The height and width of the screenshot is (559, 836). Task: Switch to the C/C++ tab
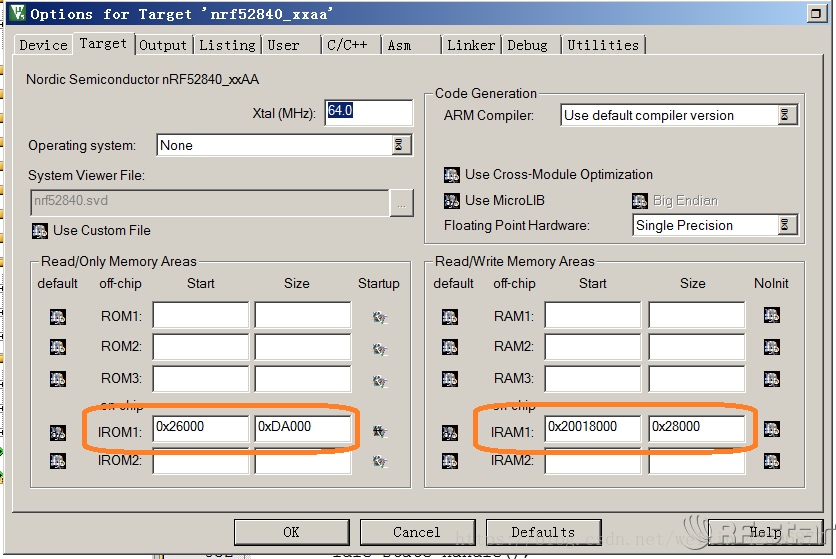click(347, 45)
